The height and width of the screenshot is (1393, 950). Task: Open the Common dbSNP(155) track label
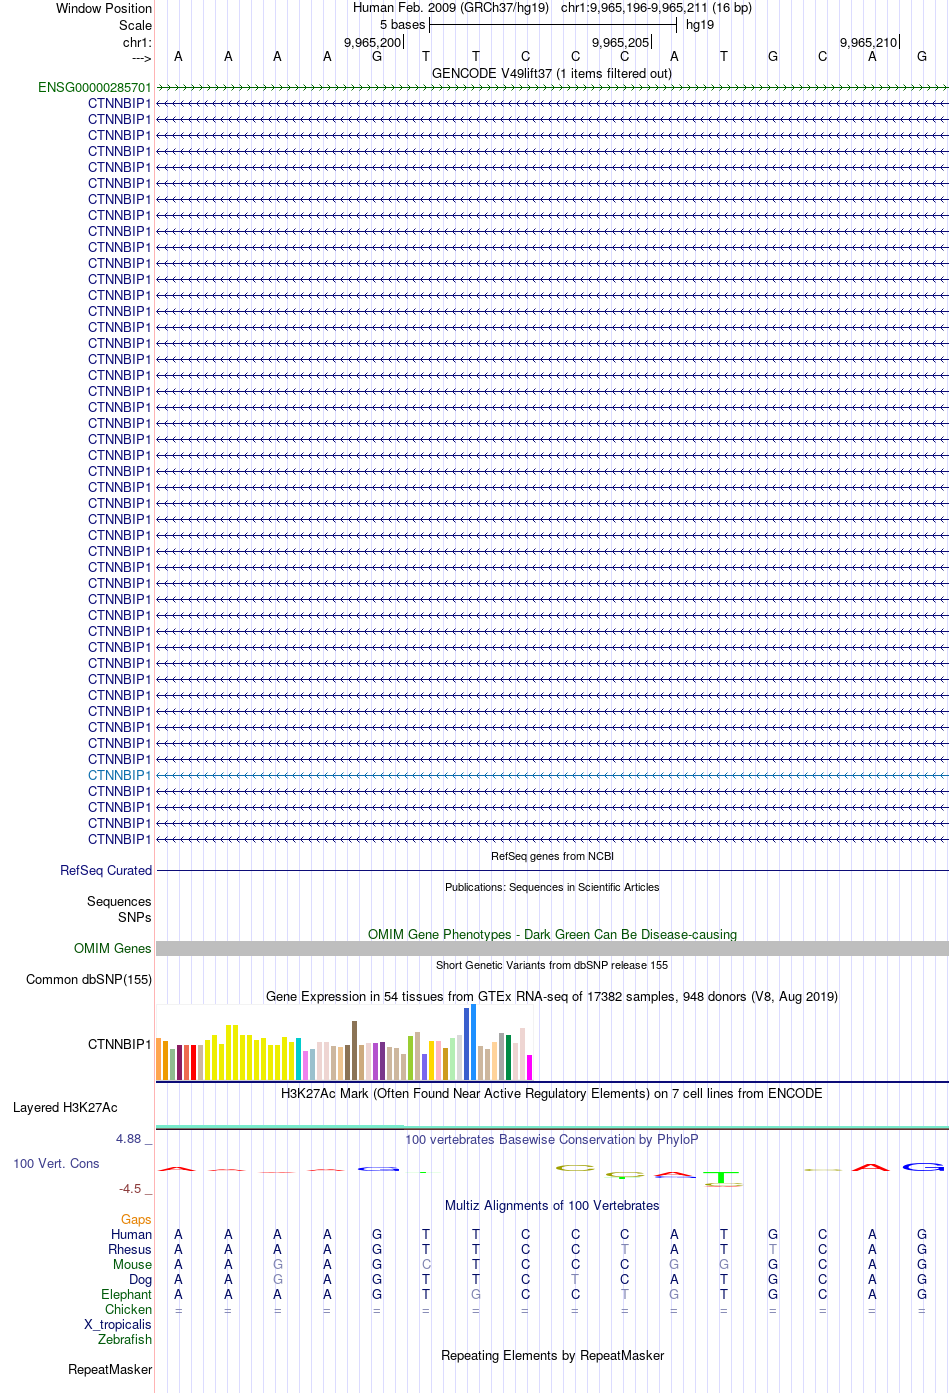(89, 980)
